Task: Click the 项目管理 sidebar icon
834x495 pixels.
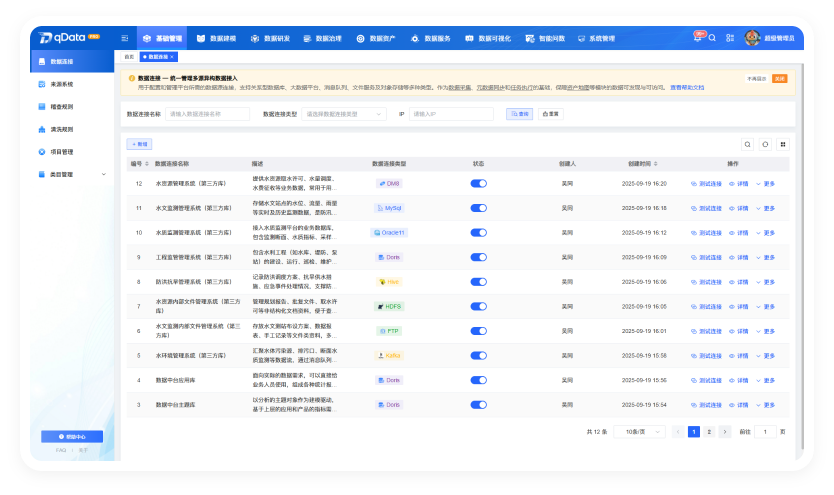Action: [42, 152]
